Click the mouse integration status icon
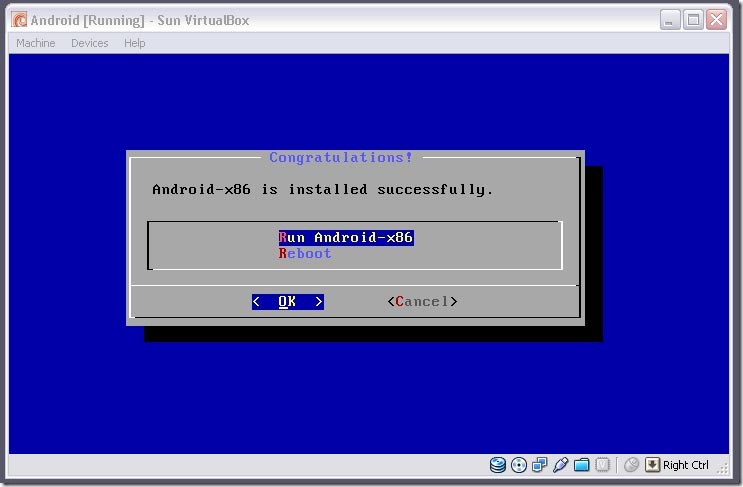 click(631, 465)
